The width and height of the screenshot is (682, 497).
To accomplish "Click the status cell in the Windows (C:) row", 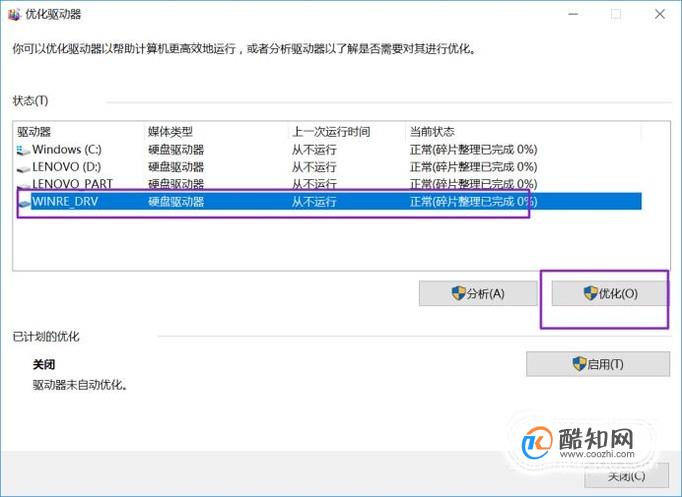I will [x=473, y=150].
